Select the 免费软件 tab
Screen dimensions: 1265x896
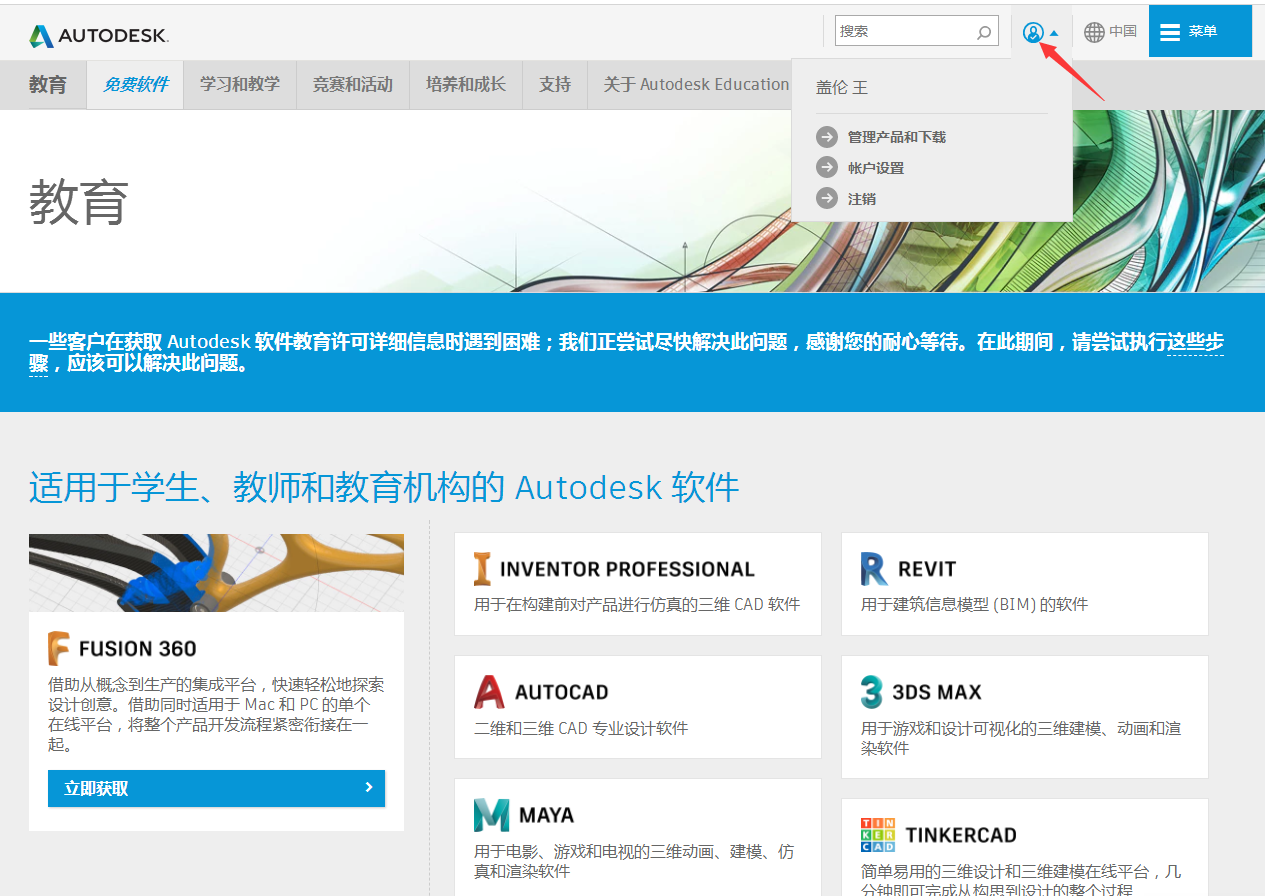pos(136,85)
